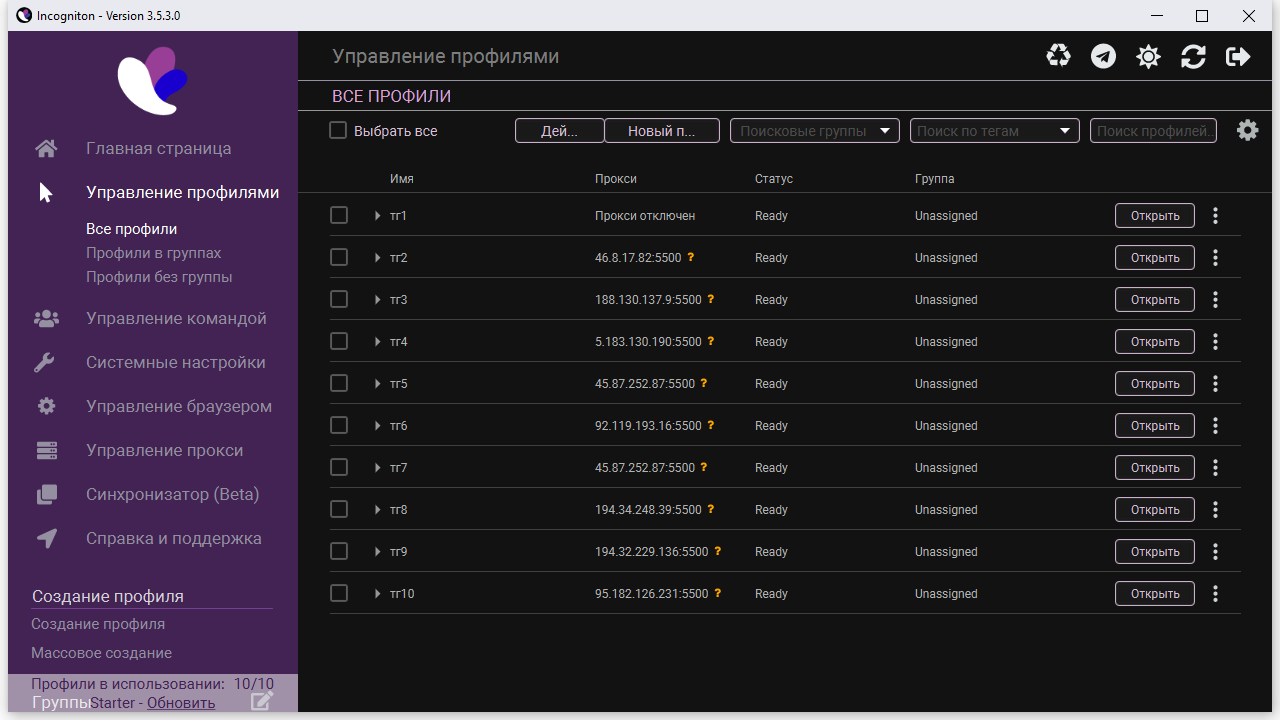Open Справка и поддержка in sidebar
Image resolution: width=1280 pixels, height=720 pixels.
click(x=174, y=538)
